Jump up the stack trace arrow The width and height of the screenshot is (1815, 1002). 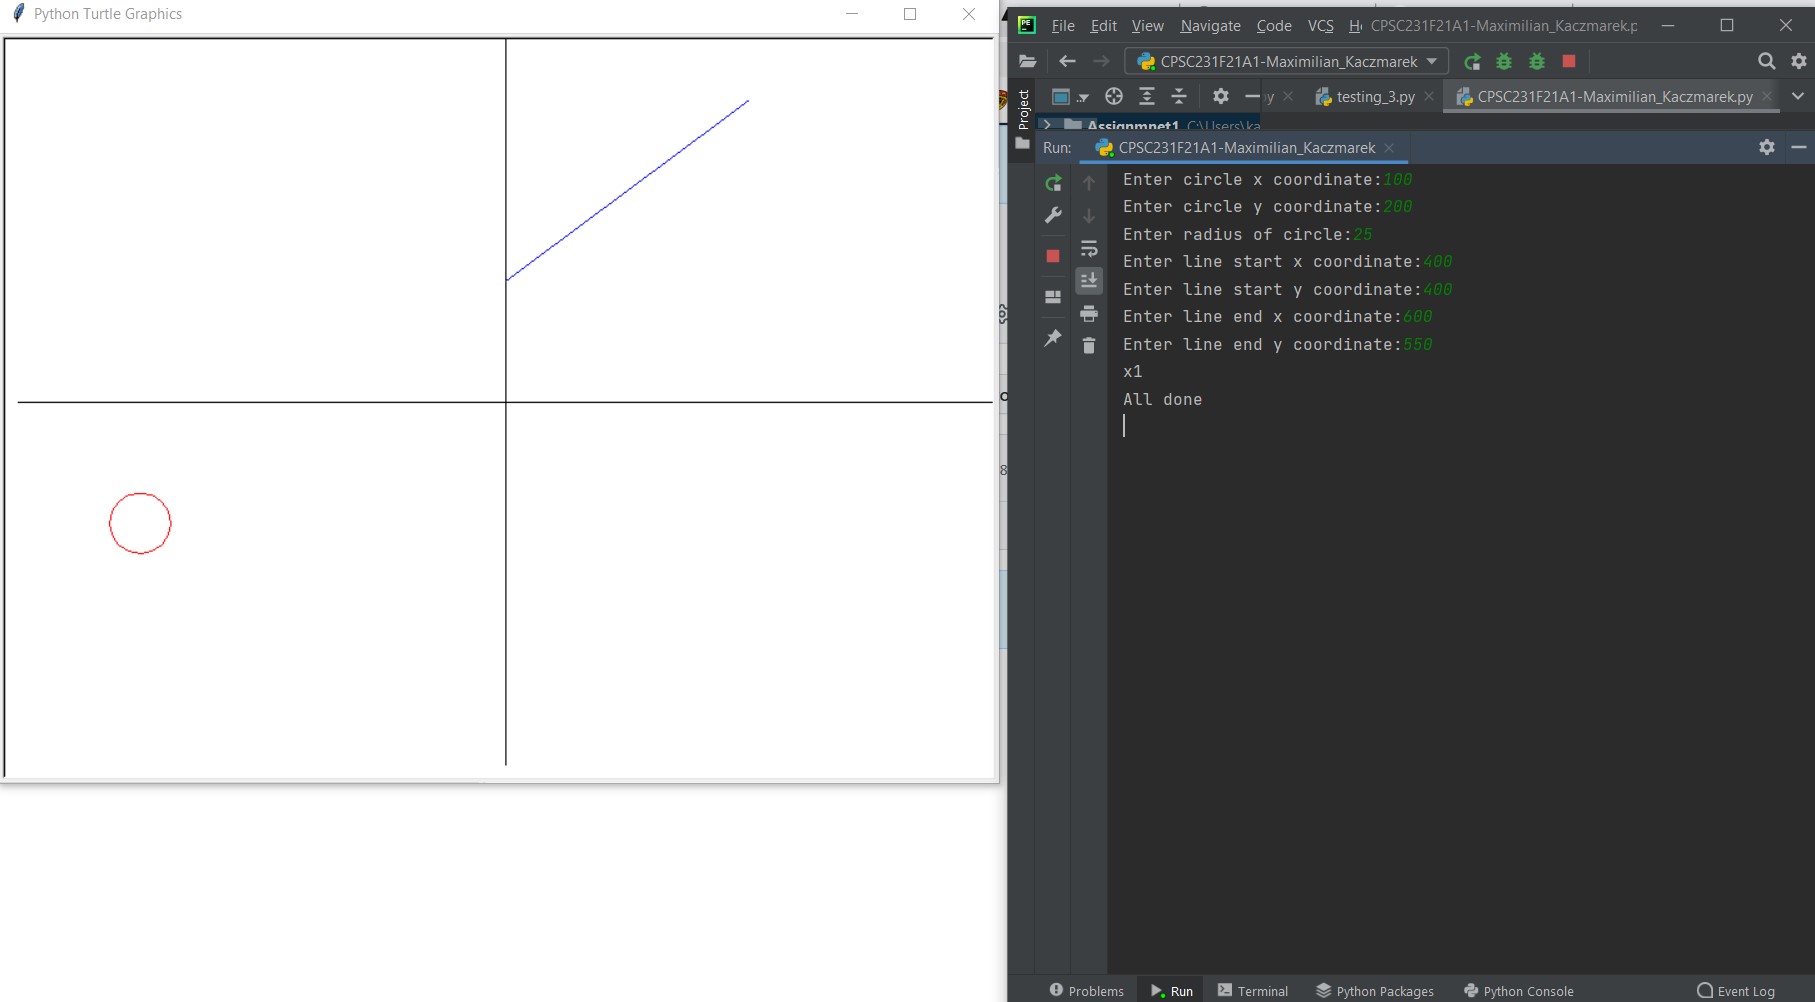coord(1089,183)
